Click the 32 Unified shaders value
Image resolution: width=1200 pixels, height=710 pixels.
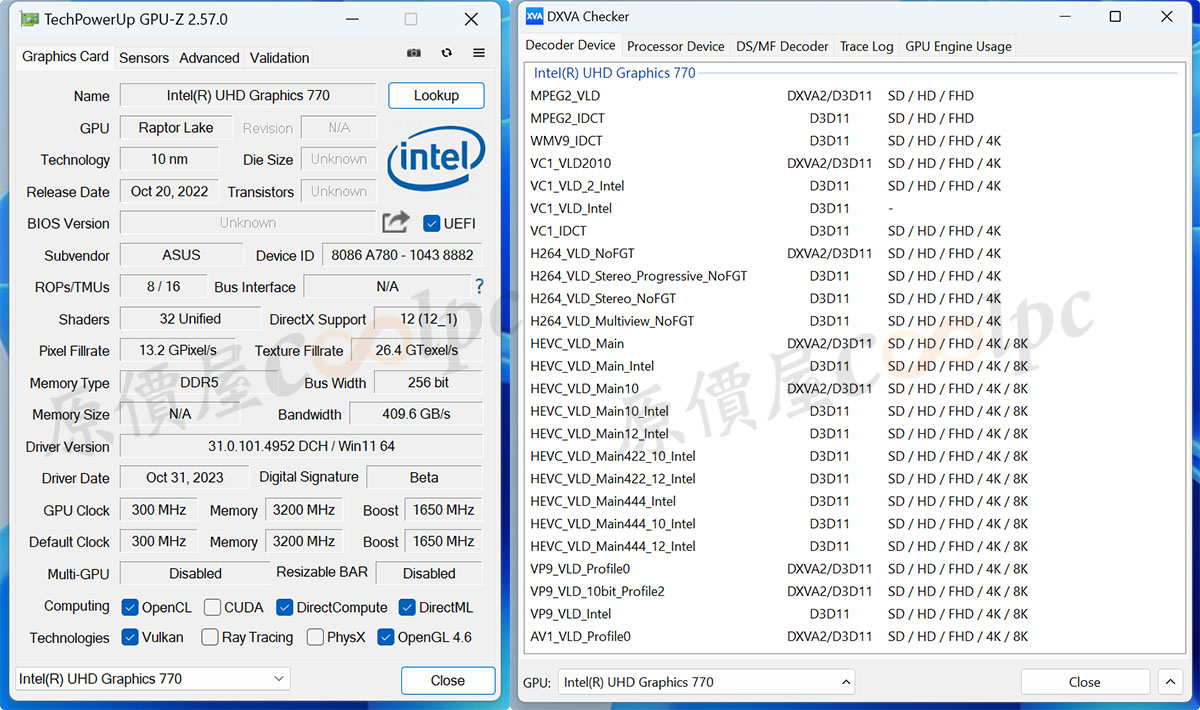click(190, 319)
